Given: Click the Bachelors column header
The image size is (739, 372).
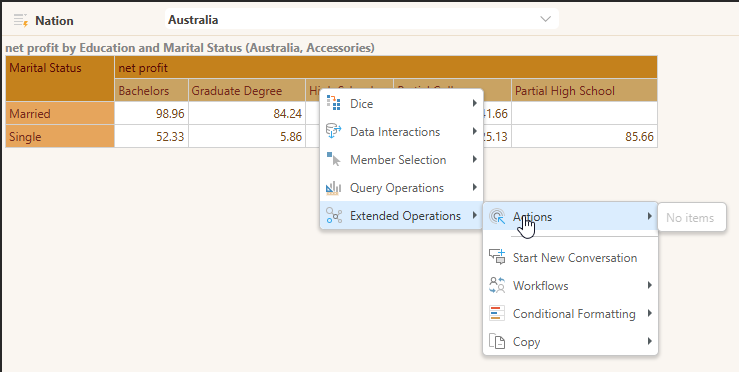Looking at the screenshot, I should tap(151, 91).
